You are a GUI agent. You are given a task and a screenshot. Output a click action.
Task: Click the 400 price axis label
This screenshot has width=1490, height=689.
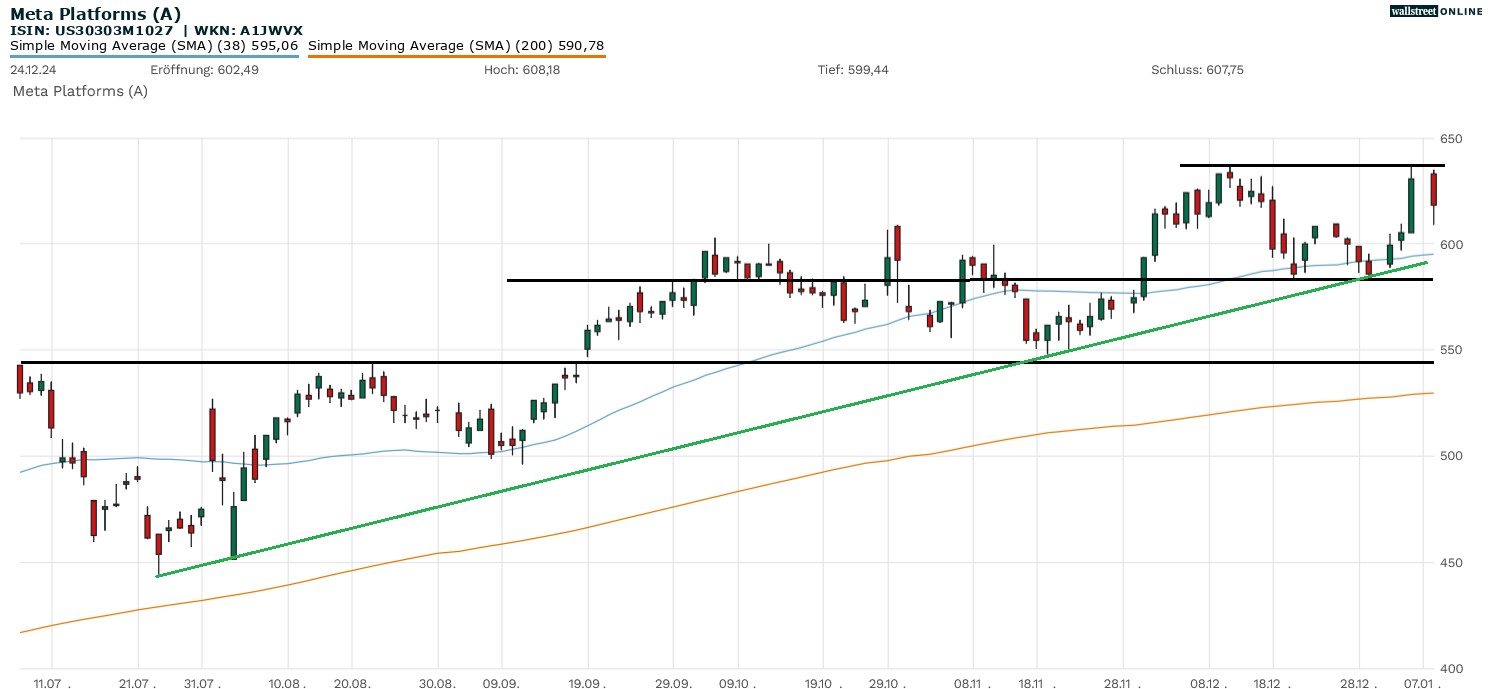[1450, 669]
